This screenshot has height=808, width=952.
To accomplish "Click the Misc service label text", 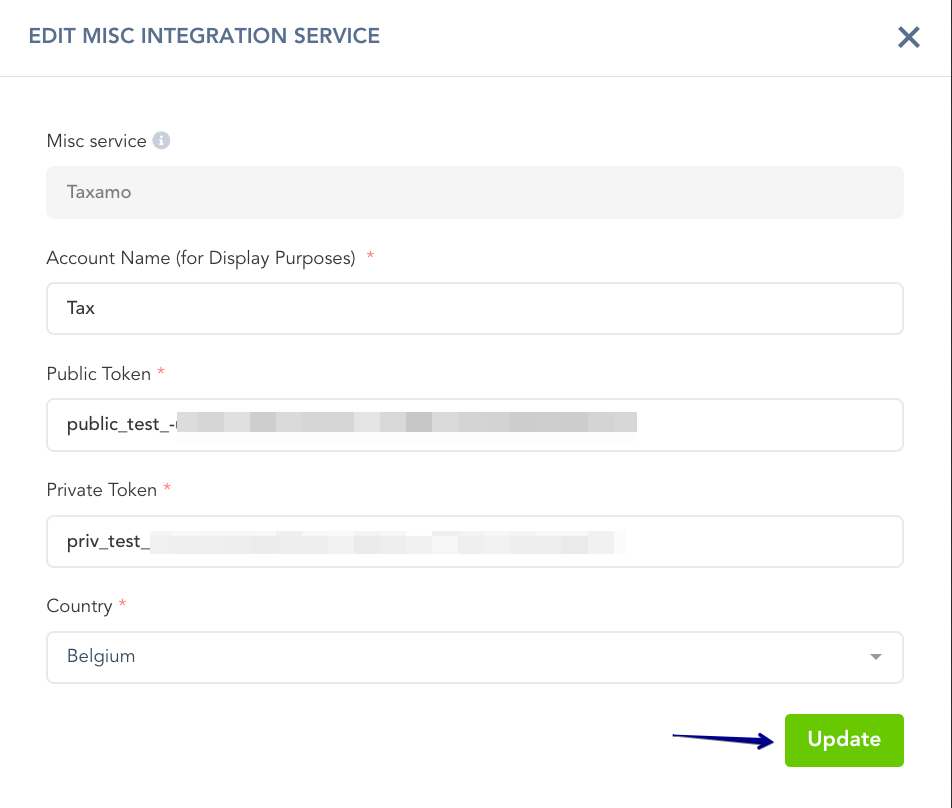I will [96, 141].
